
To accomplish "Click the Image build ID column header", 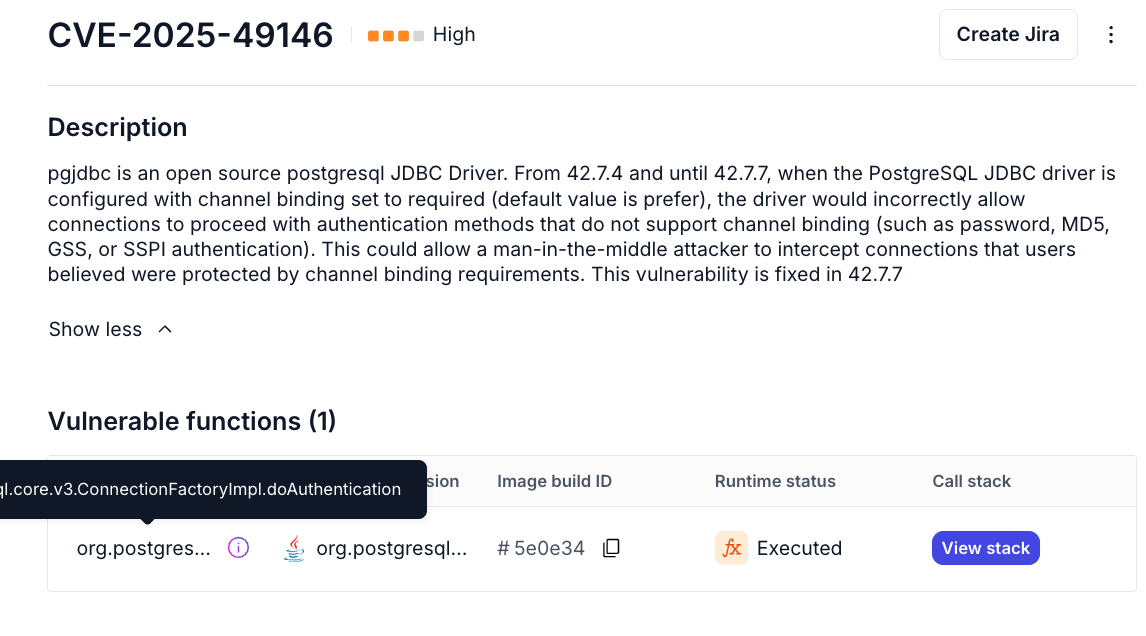I will point(554,481).
